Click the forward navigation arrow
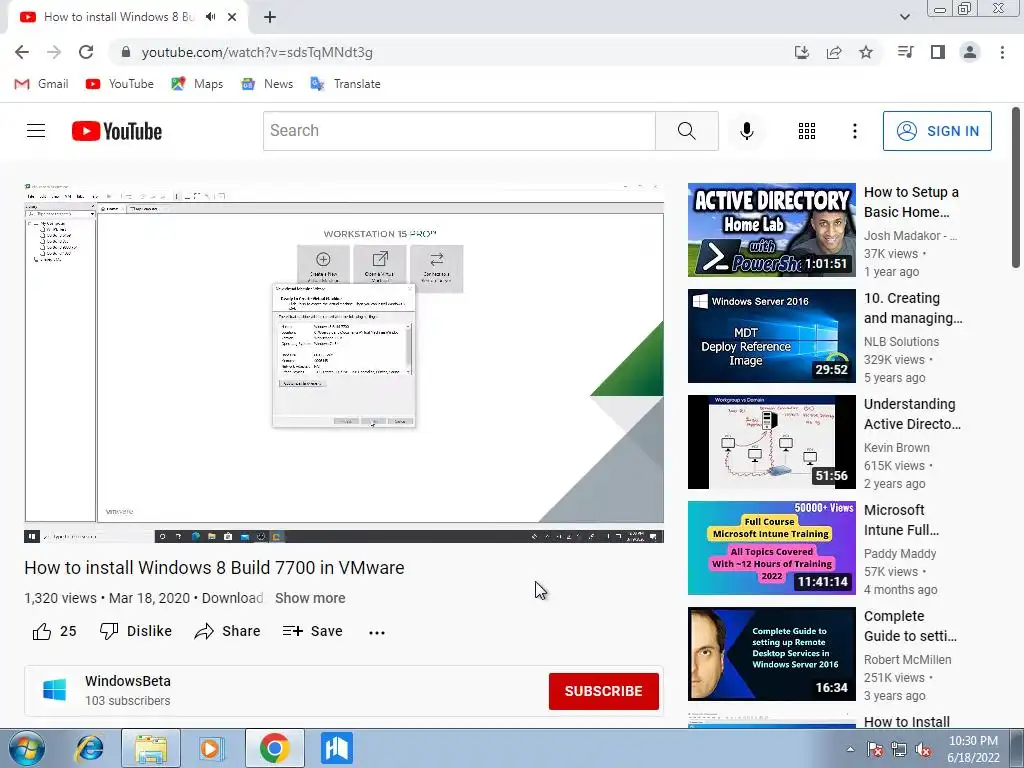1024x768 pixels. click(x=54, y=52)
